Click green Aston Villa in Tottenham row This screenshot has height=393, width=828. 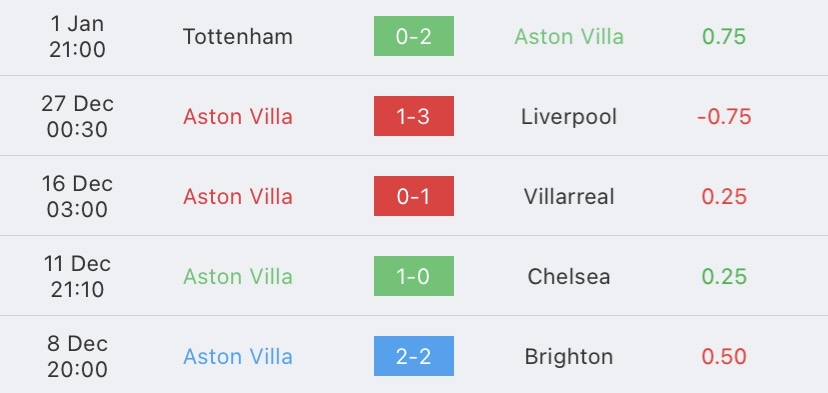569,36
